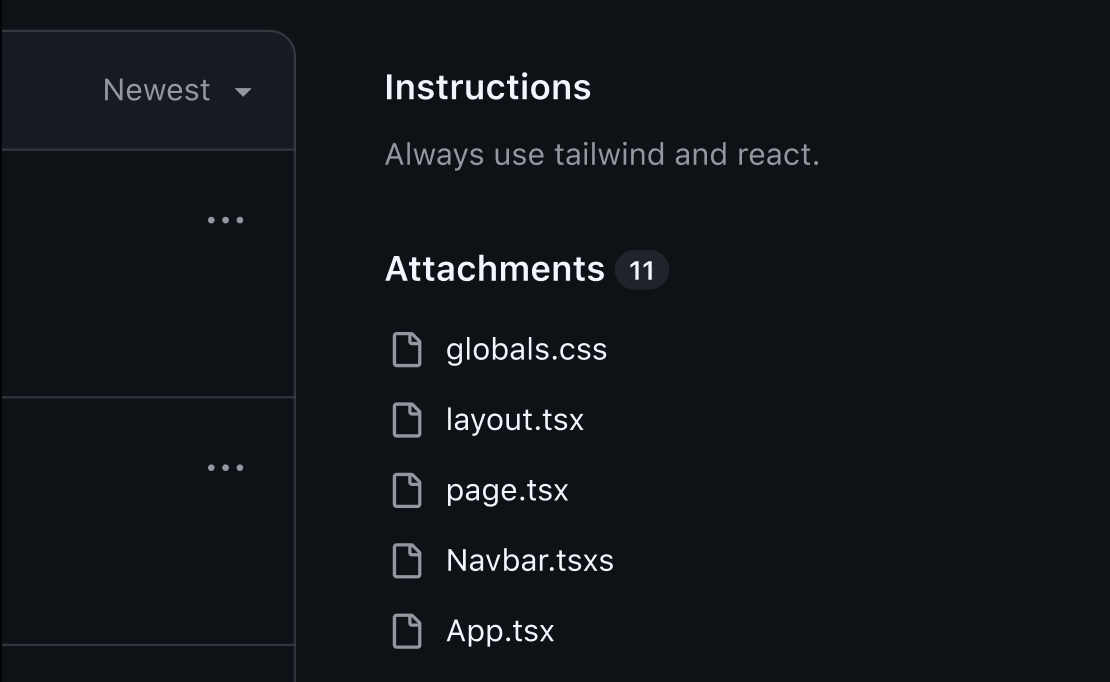Open the Navbar.tsxs attachment
1110x682 pixels.
529,561
